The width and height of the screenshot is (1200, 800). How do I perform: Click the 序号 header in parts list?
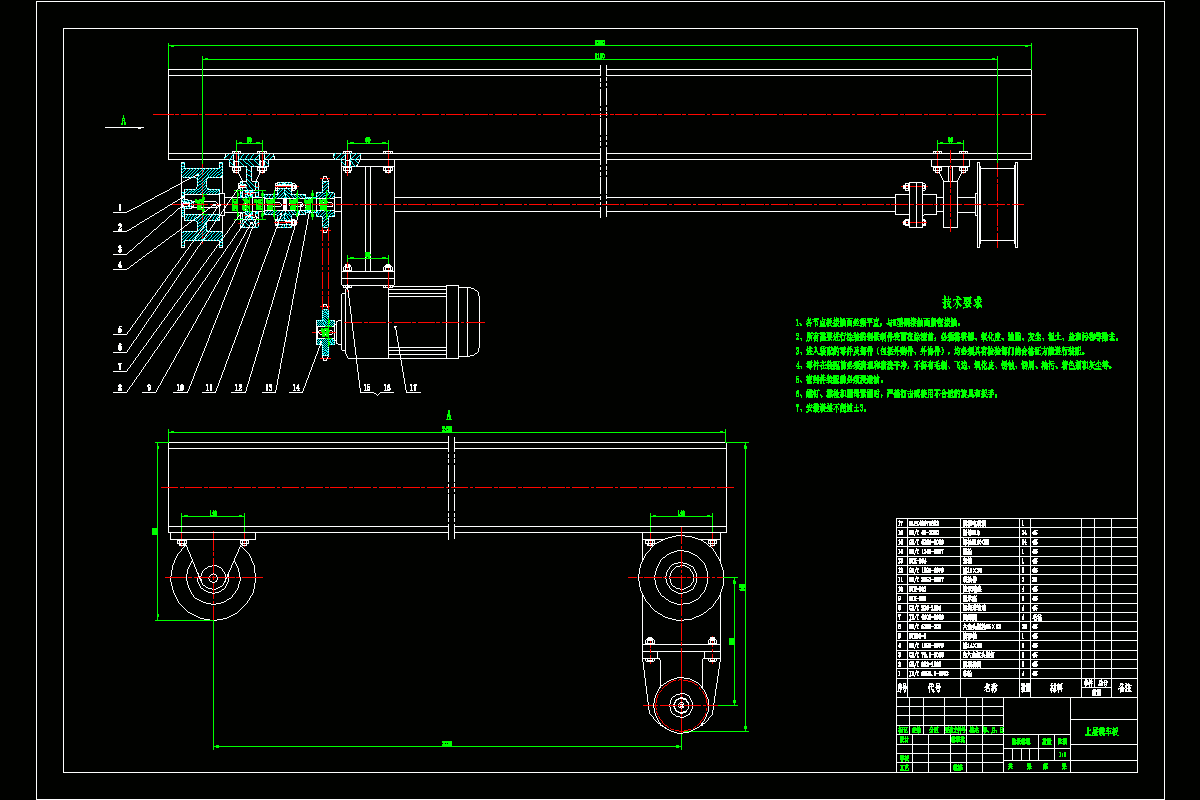pos(902,688)
